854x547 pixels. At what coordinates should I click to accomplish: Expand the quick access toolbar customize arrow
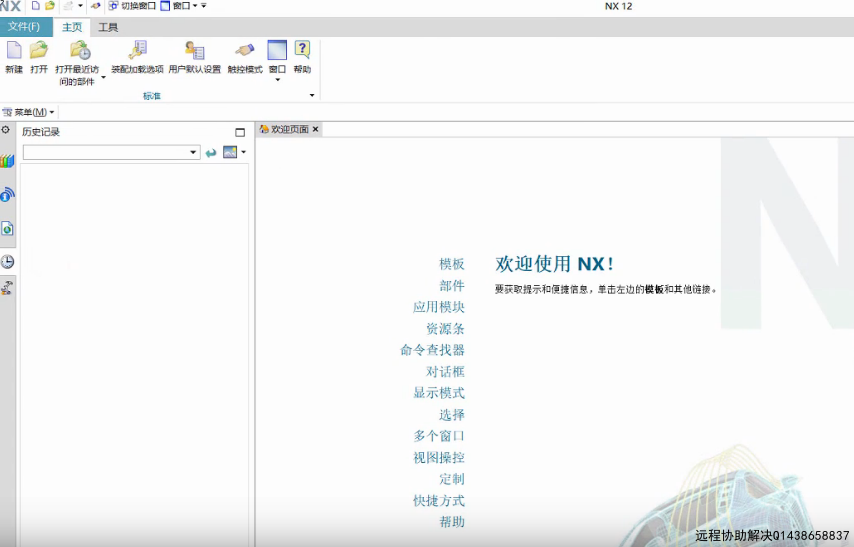tap(204, 6)
